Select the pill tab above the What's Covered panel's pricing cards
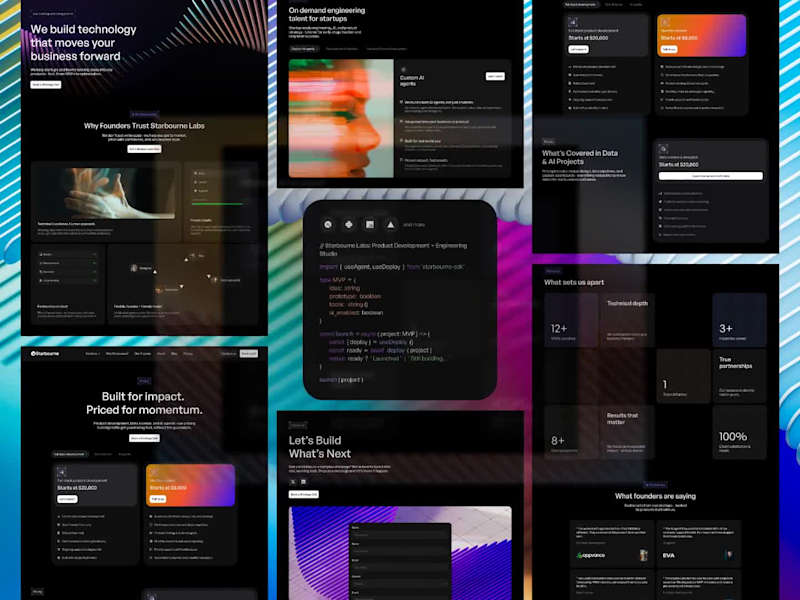 coord(581,4)
